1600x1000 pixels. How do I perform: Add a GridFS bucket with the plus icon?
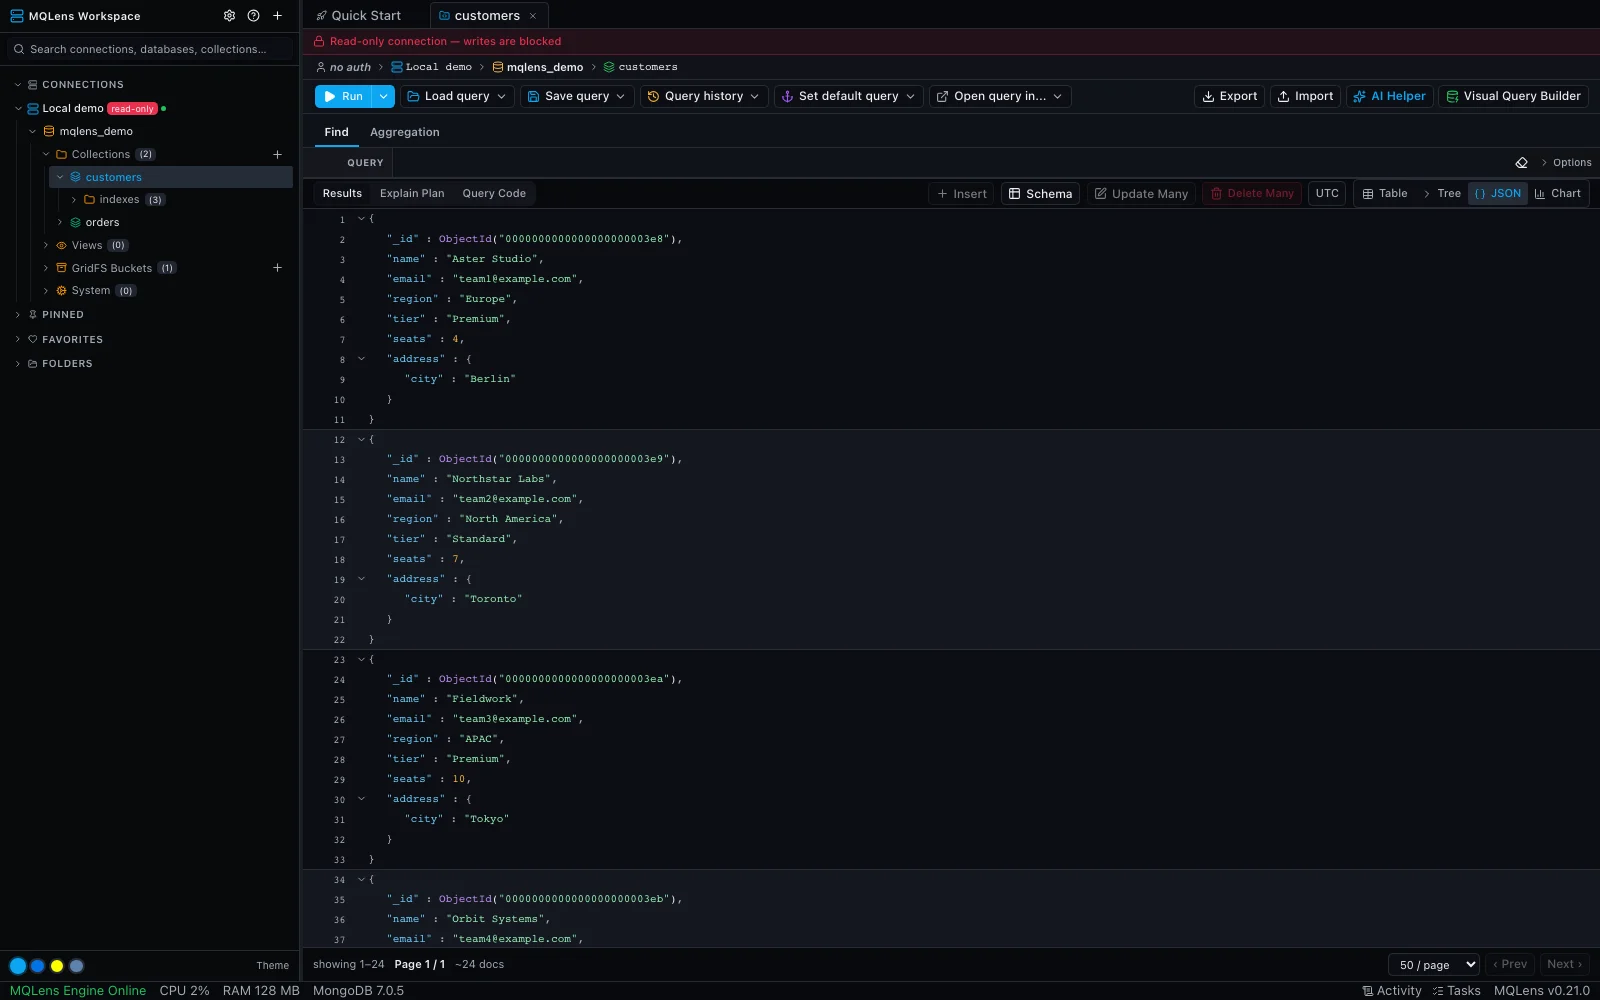coord(277,268)
